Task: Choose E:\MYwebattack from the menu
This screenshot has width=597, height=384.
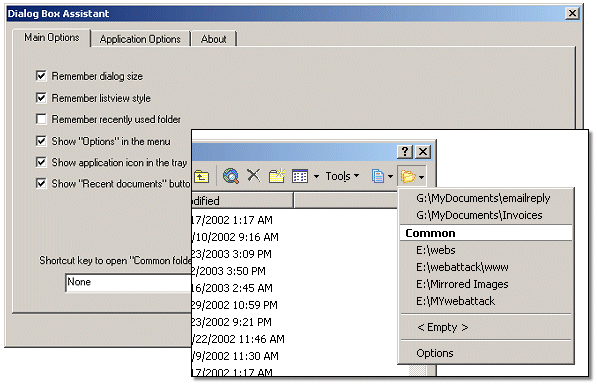Action: point(486,301)
